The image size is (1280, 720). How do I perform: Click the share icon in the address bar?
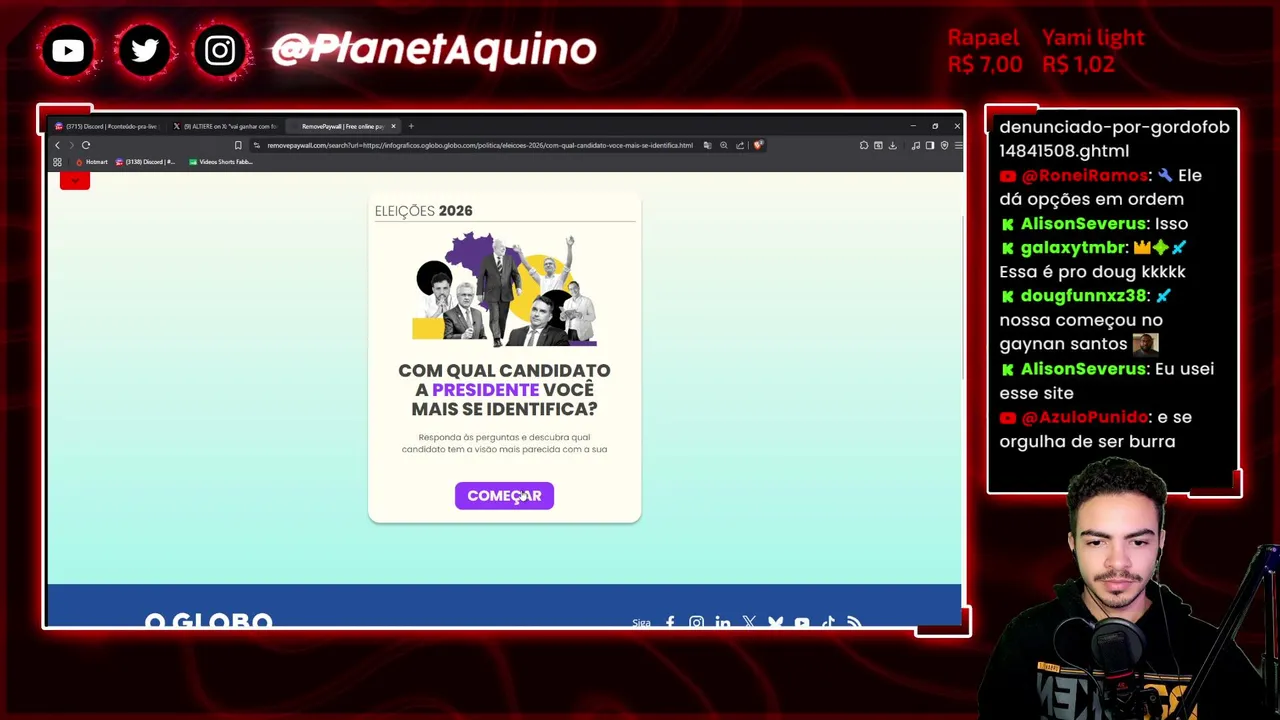tap(740, 145)
